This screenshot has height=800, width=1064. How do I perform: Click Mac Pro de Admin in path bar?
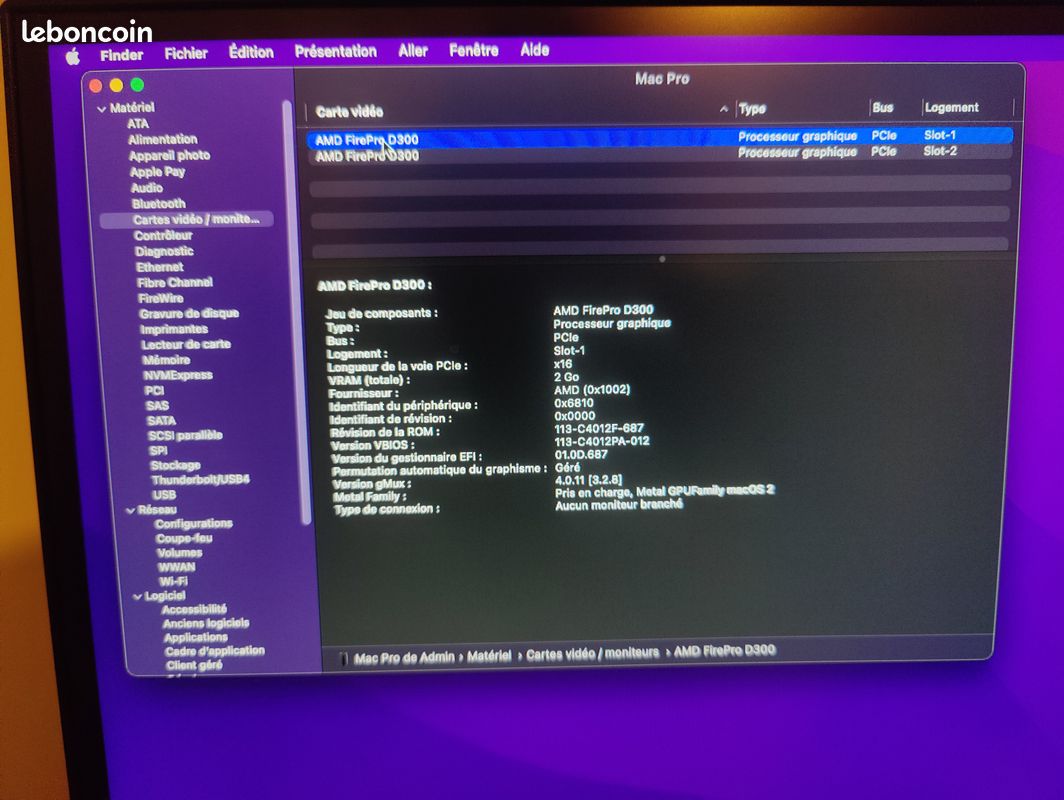point(404,658)
